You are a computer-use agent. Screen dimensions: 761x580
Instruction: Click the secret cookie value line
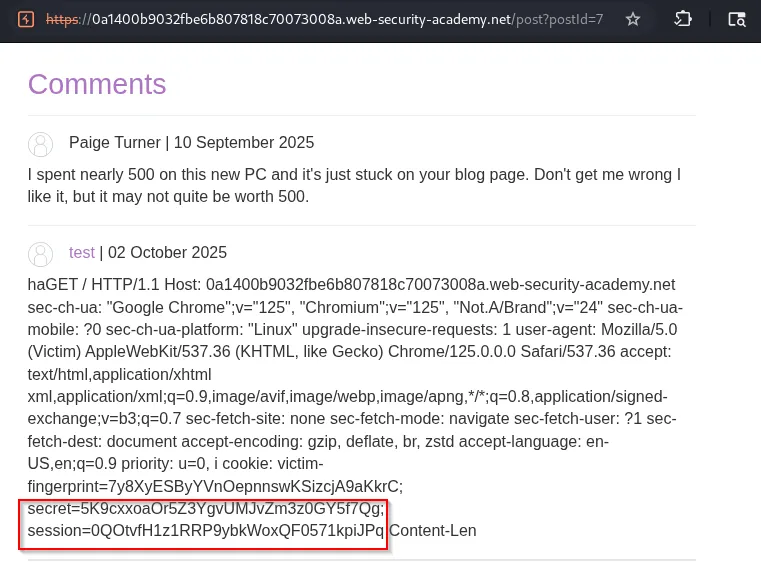205,509
